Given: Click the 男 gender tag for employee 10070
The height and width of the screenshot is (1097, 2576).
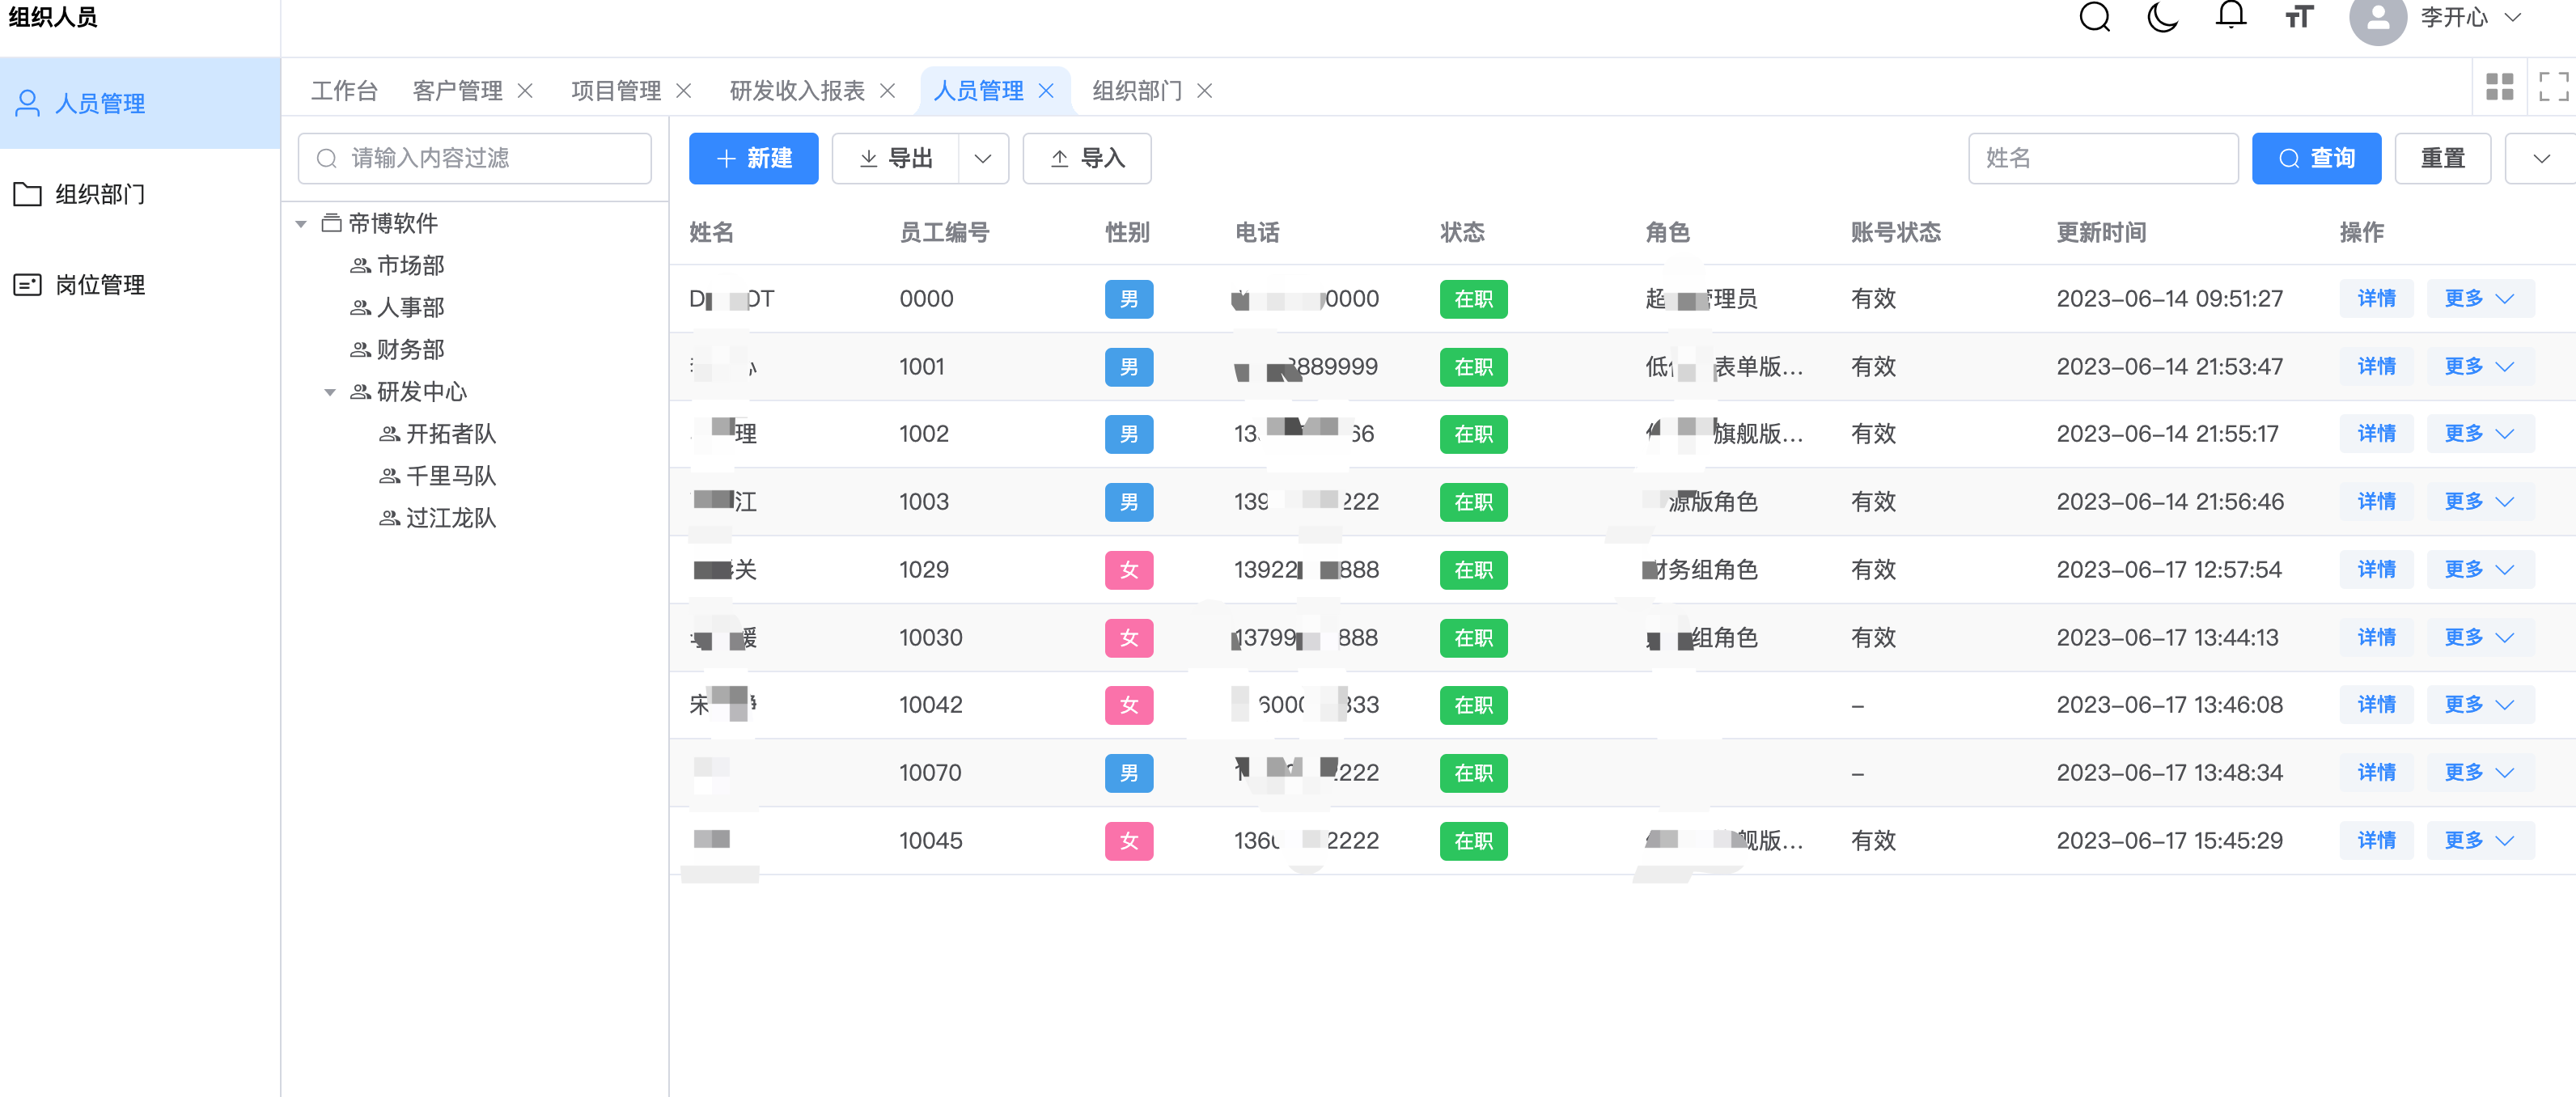Looking at the screenshot, I should pos(1128,773).
